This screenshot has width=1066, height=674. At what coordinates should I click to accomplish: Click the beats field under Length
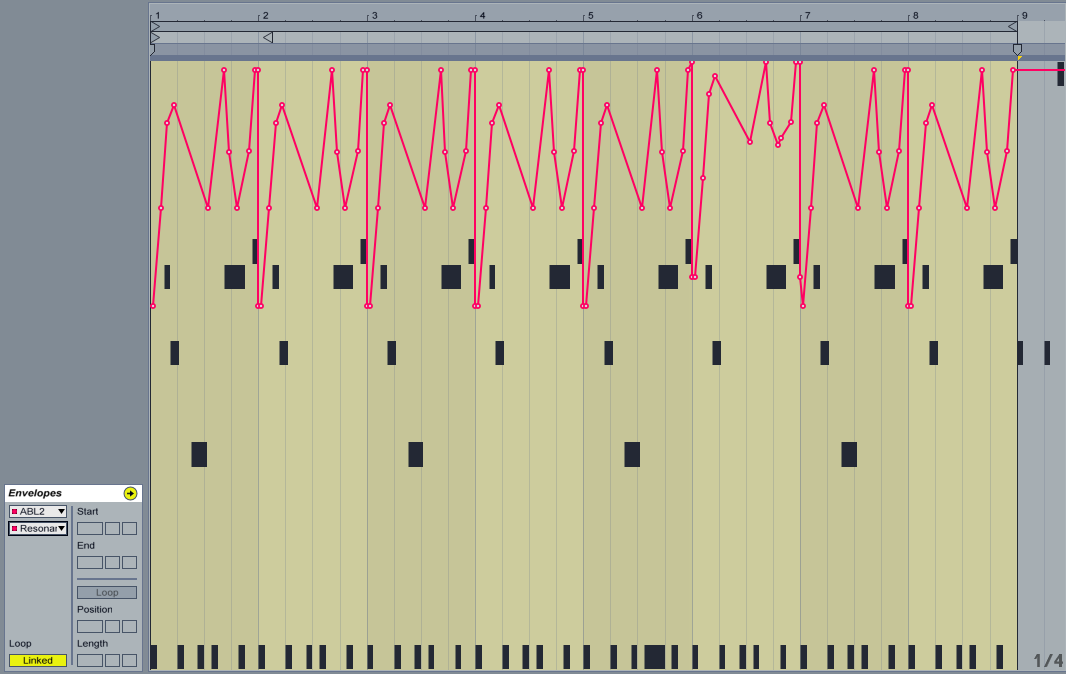(x=112, y=660)
